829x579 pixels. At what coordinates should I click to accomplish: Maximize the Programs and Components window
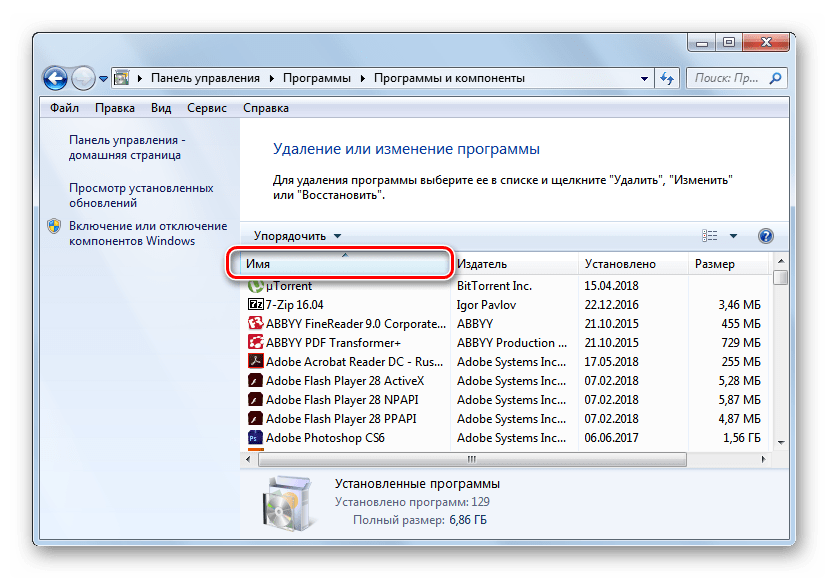click(x=729, y=43)
